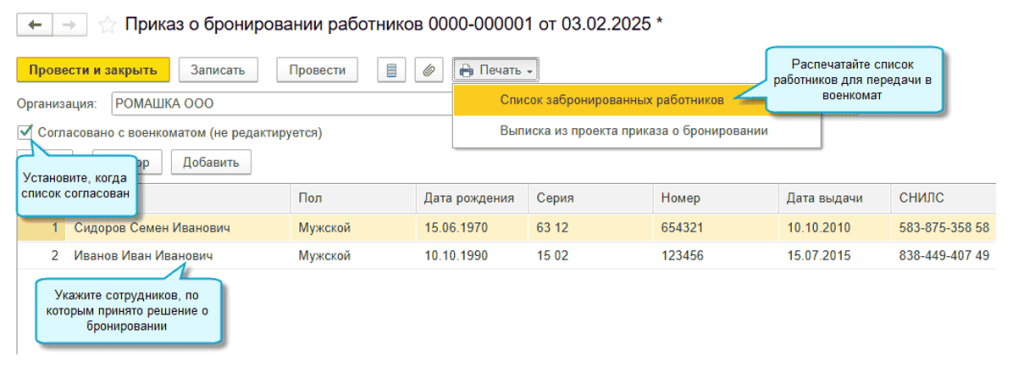Screen dimensions: 1024x373
Task: Select birth date cell 10.10.1990
Action: point(472,255)
